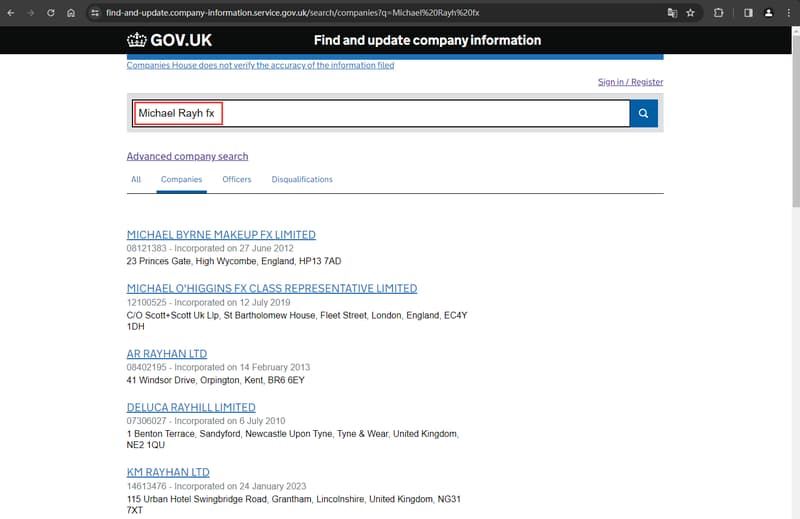This screenshot has width=800, height=519.
Task: Select address 23 Princes Gate, High Wycombe
Action: pyautogui.click(x=234, y=261)
